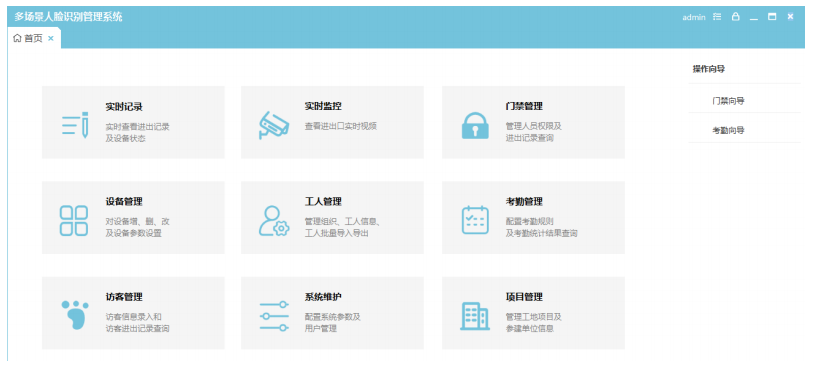Screen dimensions: 820x366
Task: Open 考勤向导 in the guide panel
Action: click(728, 130)
